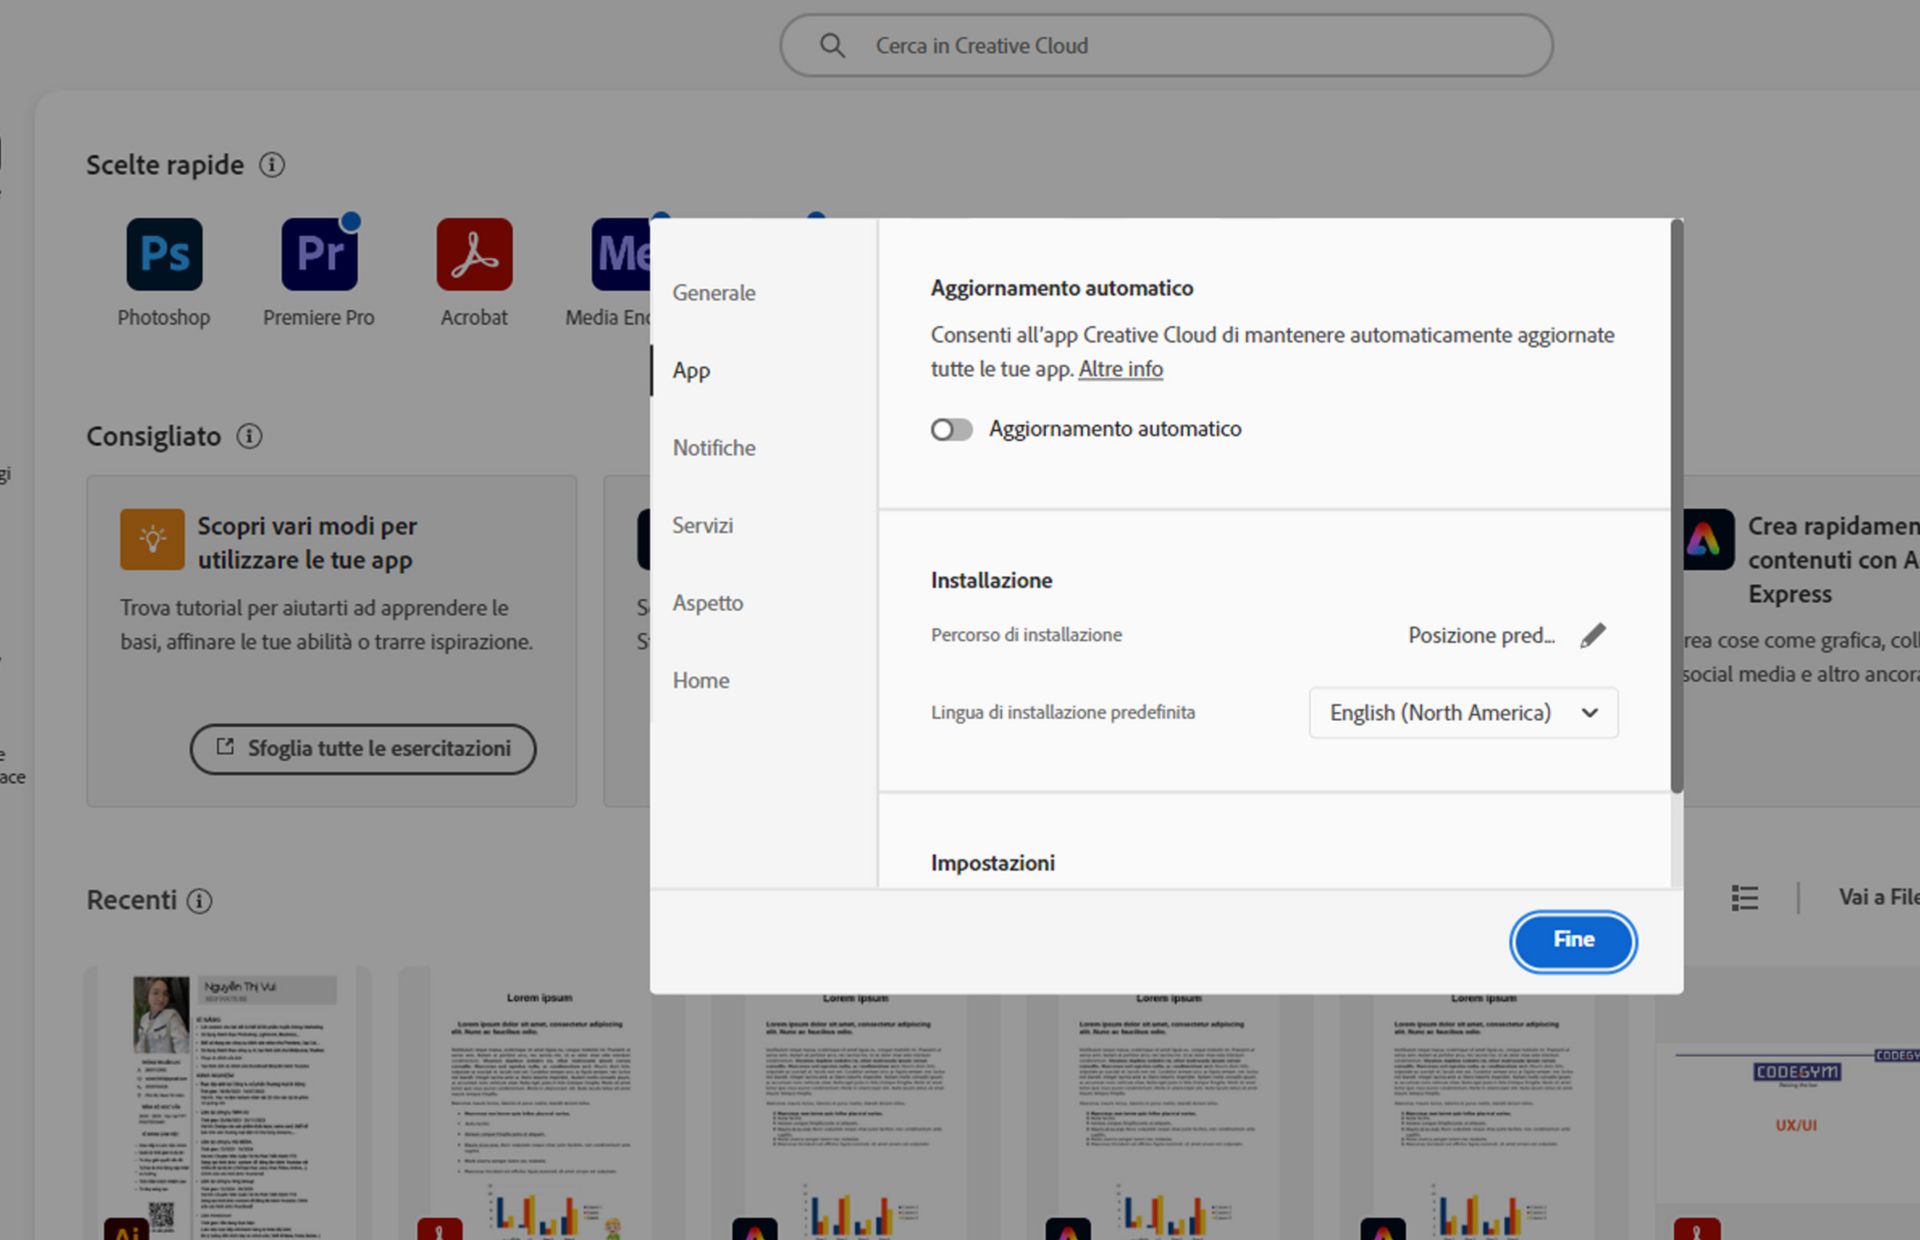Screen dimensions: 1920x1240
Task: Click the lightbulb tutorials icon
Action: coord(152,539)
